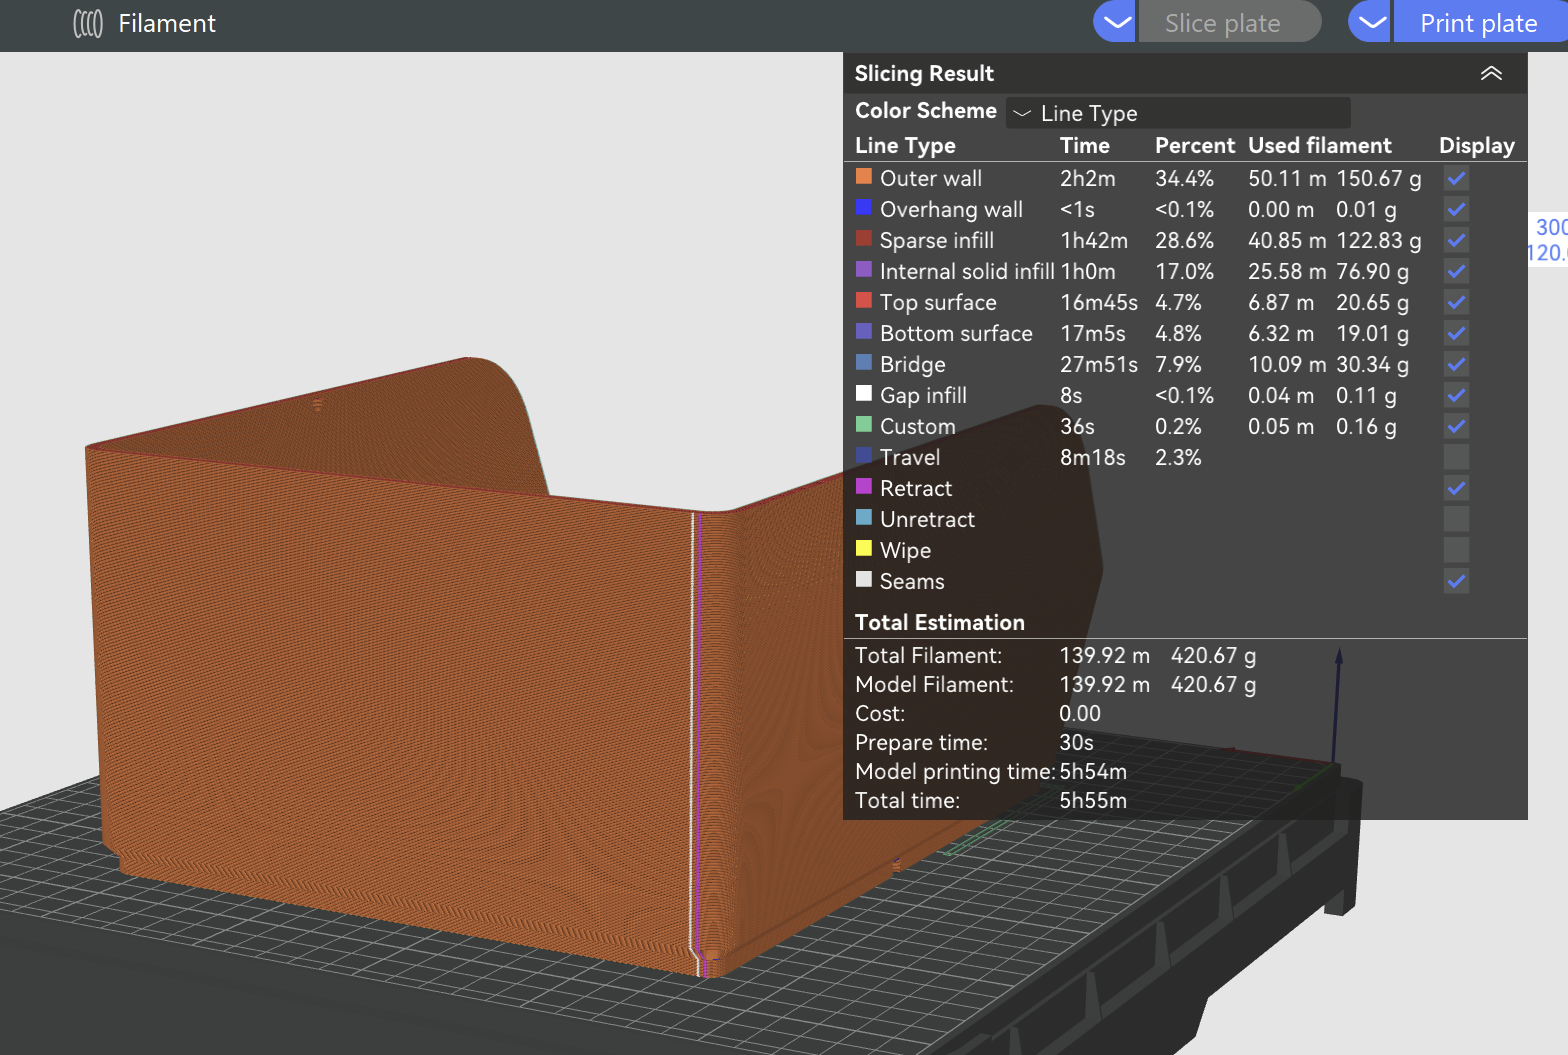The image size is (1568, 1055).
Task: Click the Retract magenta color swatch
Action: (x=864, y=487)
